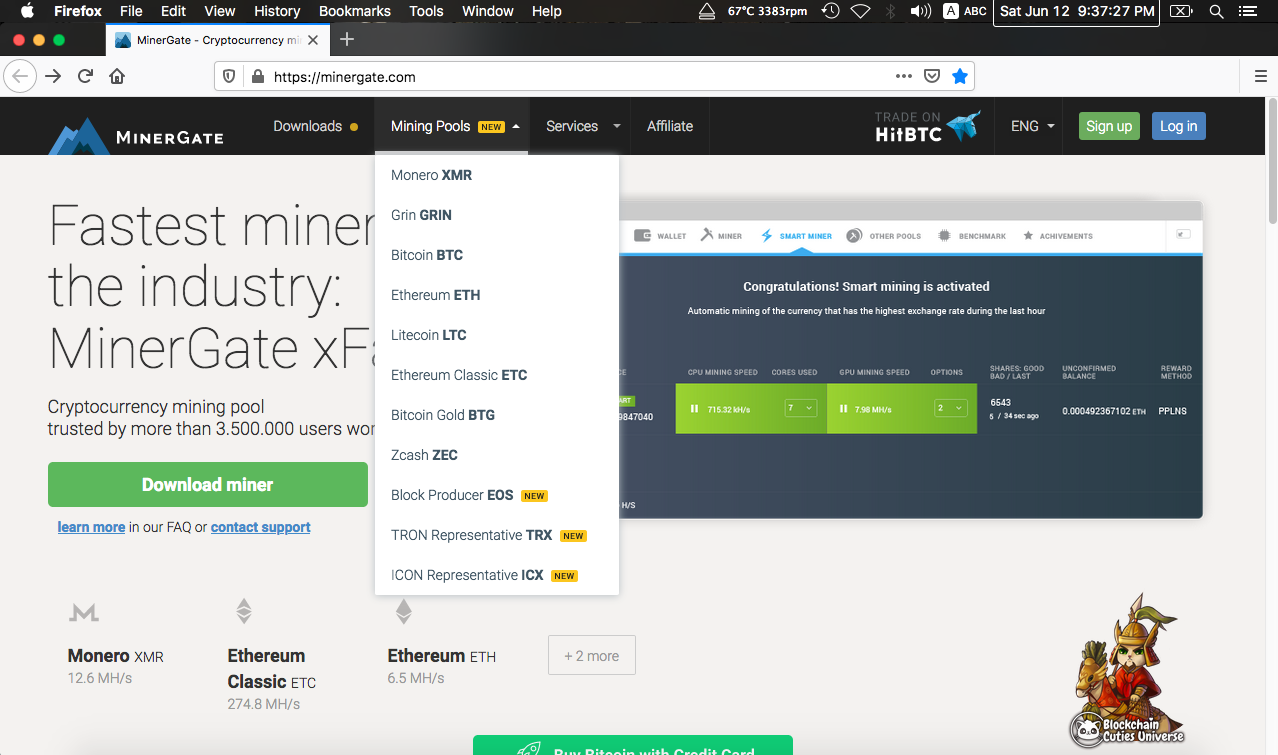Viewport: 1278px width, 755px height.
Task: Click the blue bookmark star
Action: tap(960, 76)
